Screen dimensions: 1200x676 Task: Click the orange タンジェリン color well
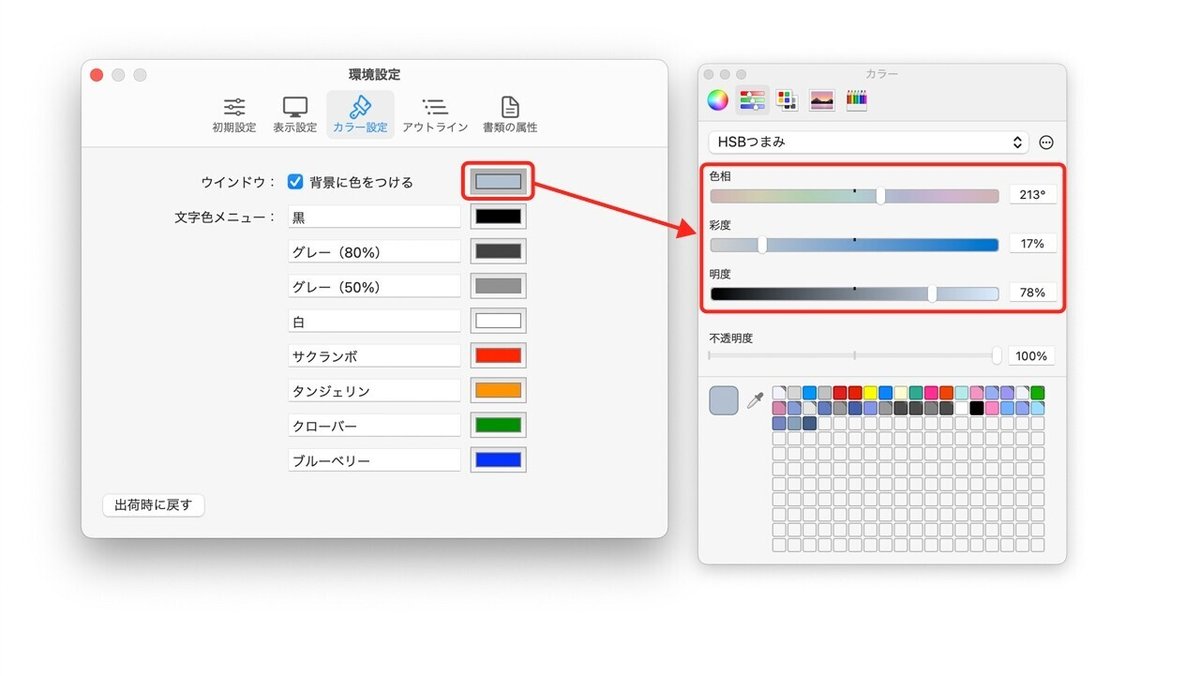498,390
